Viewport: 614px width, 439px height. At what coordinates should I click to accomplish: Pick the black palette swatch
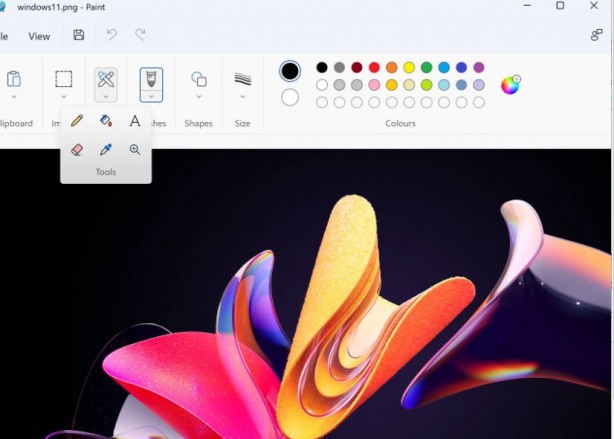click(322, 67)
